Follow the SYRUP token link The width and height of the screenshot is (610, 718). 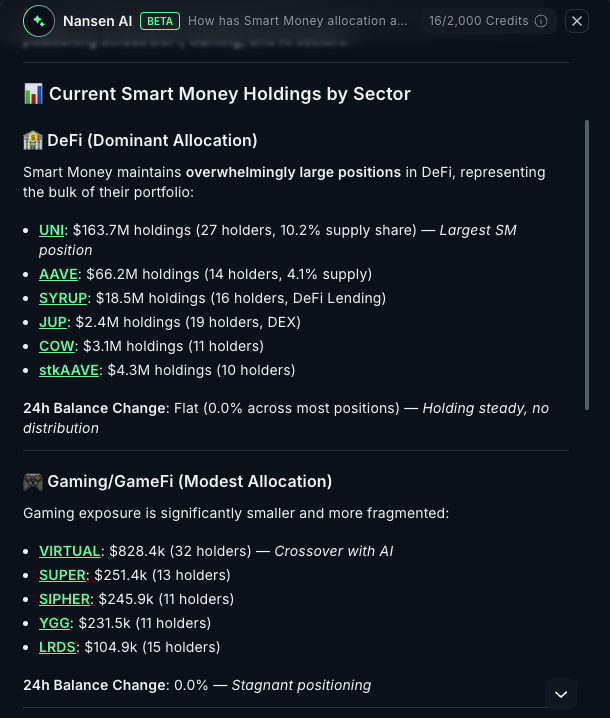(x=63, y=298)
